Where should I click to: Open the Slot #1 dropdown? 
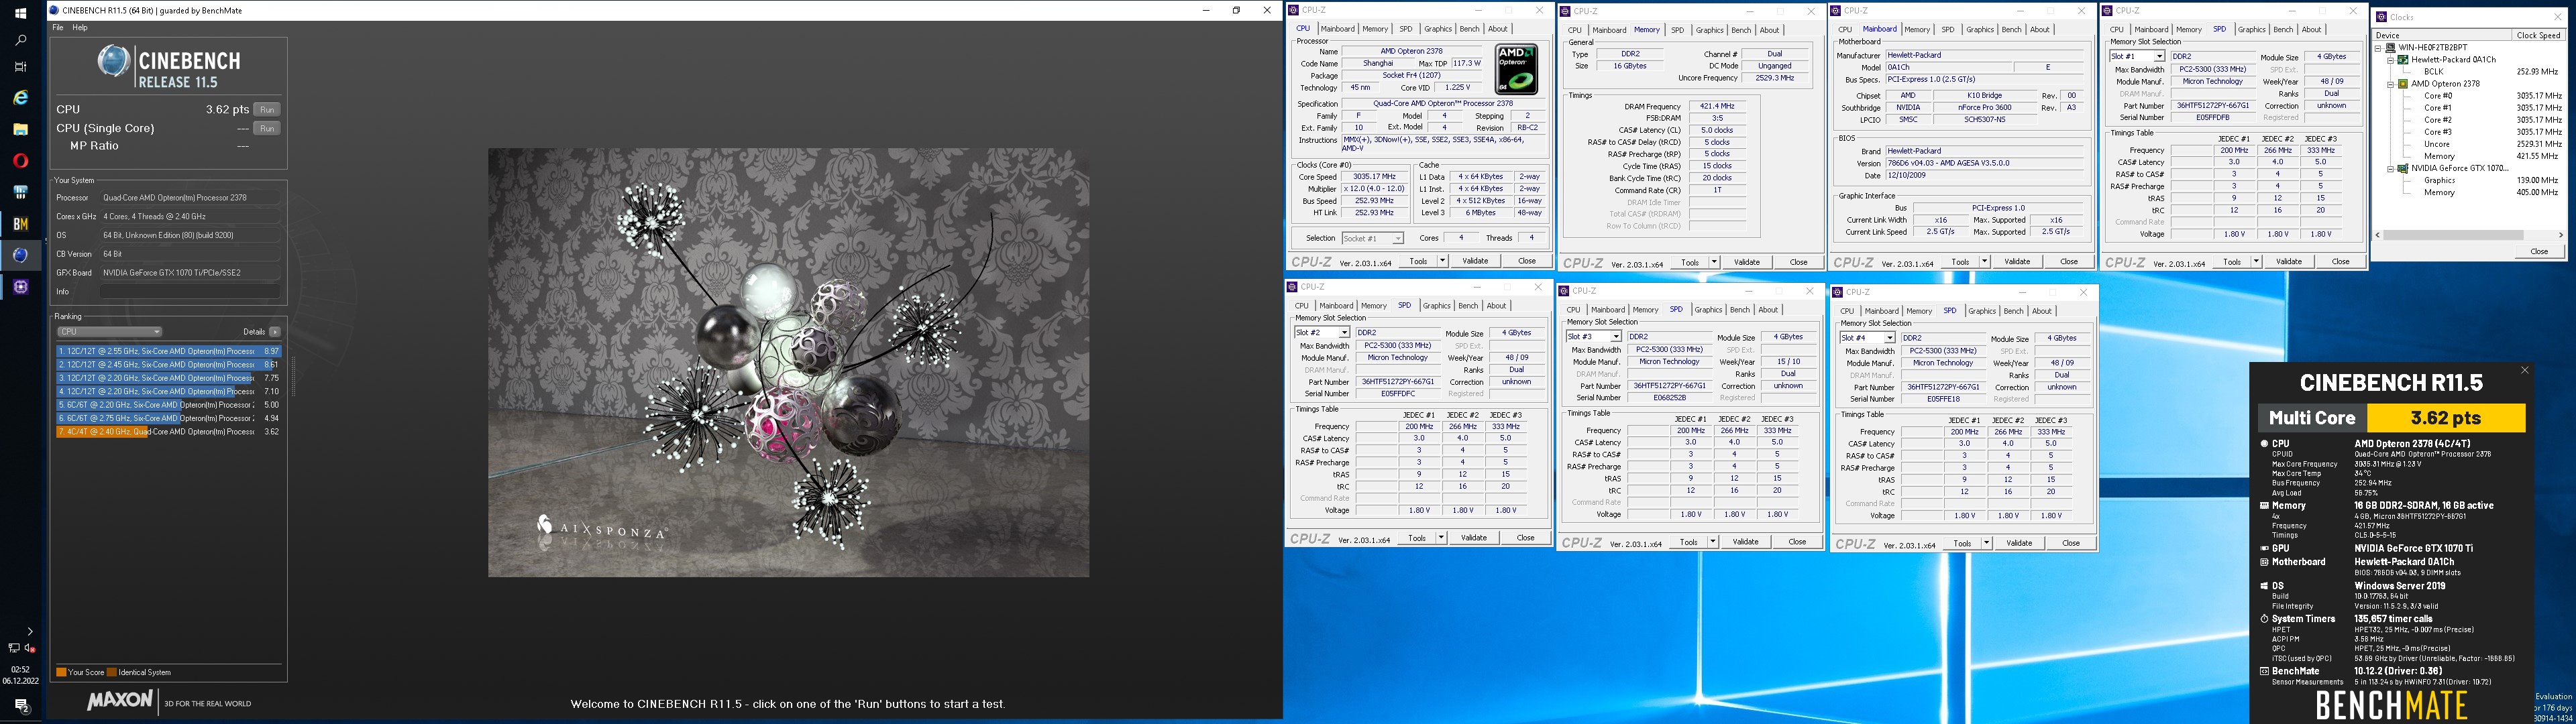coord(2137,57)
